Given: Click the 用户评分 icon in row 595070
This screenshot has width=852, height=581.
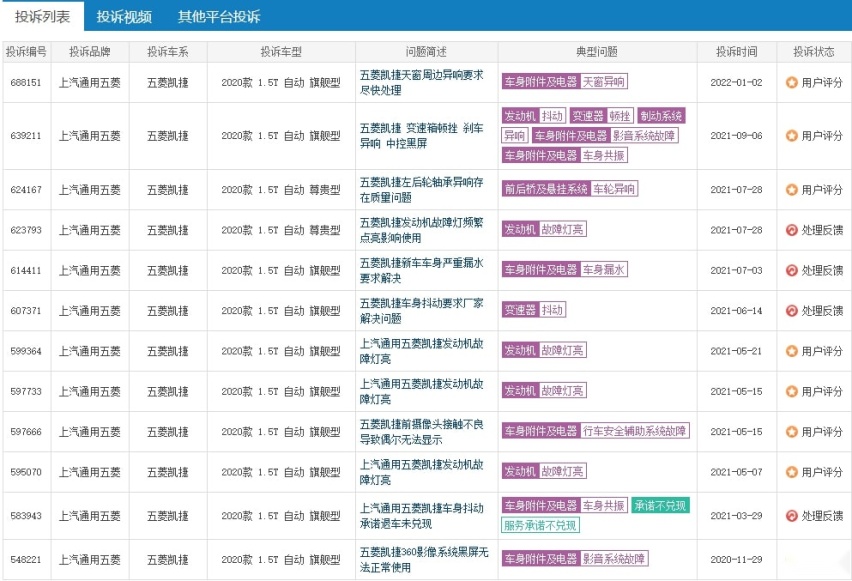Looking at the screenshot, I should 792,472.
